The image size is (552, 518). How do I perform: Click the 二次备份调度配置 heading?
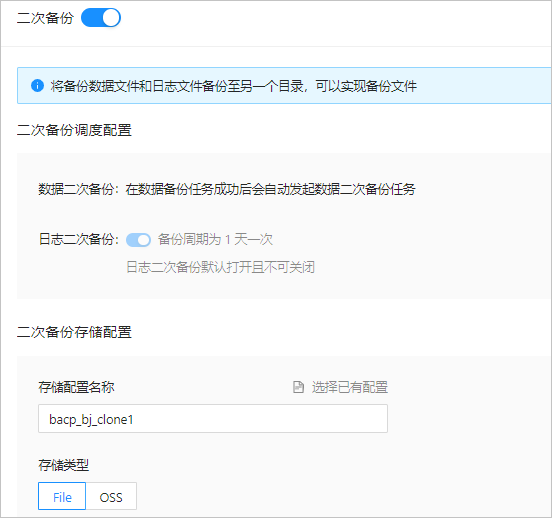coord(74,130)
